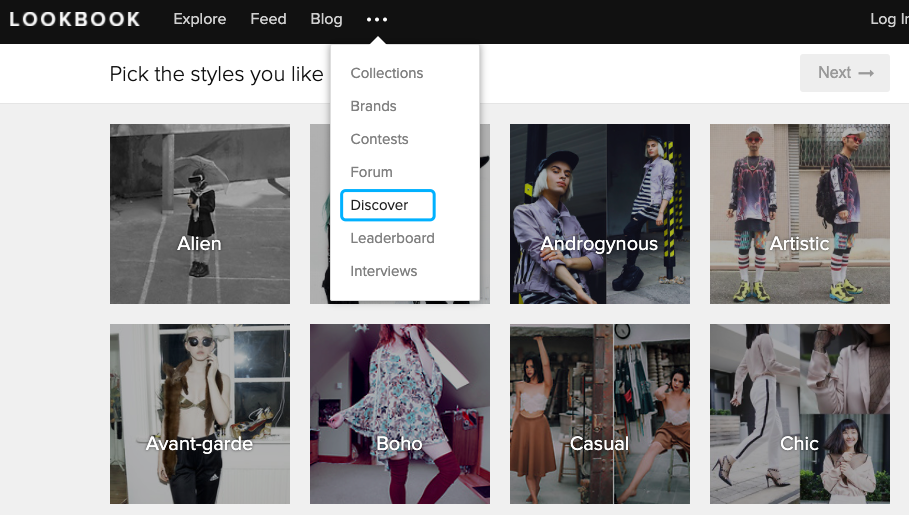Go to the Feed page

[268, 19]
